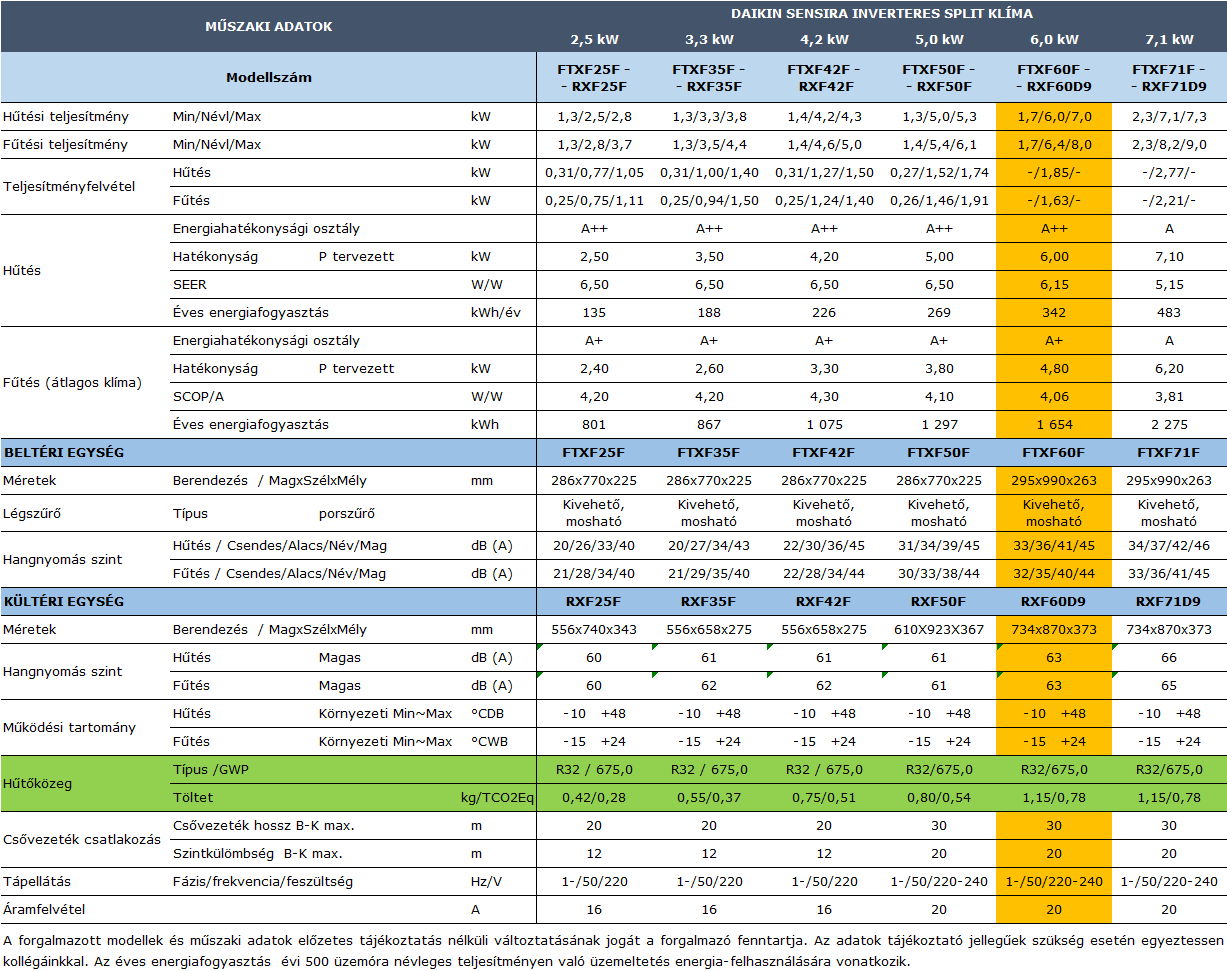Click SCOP value '4,06'

[1054, 396]
